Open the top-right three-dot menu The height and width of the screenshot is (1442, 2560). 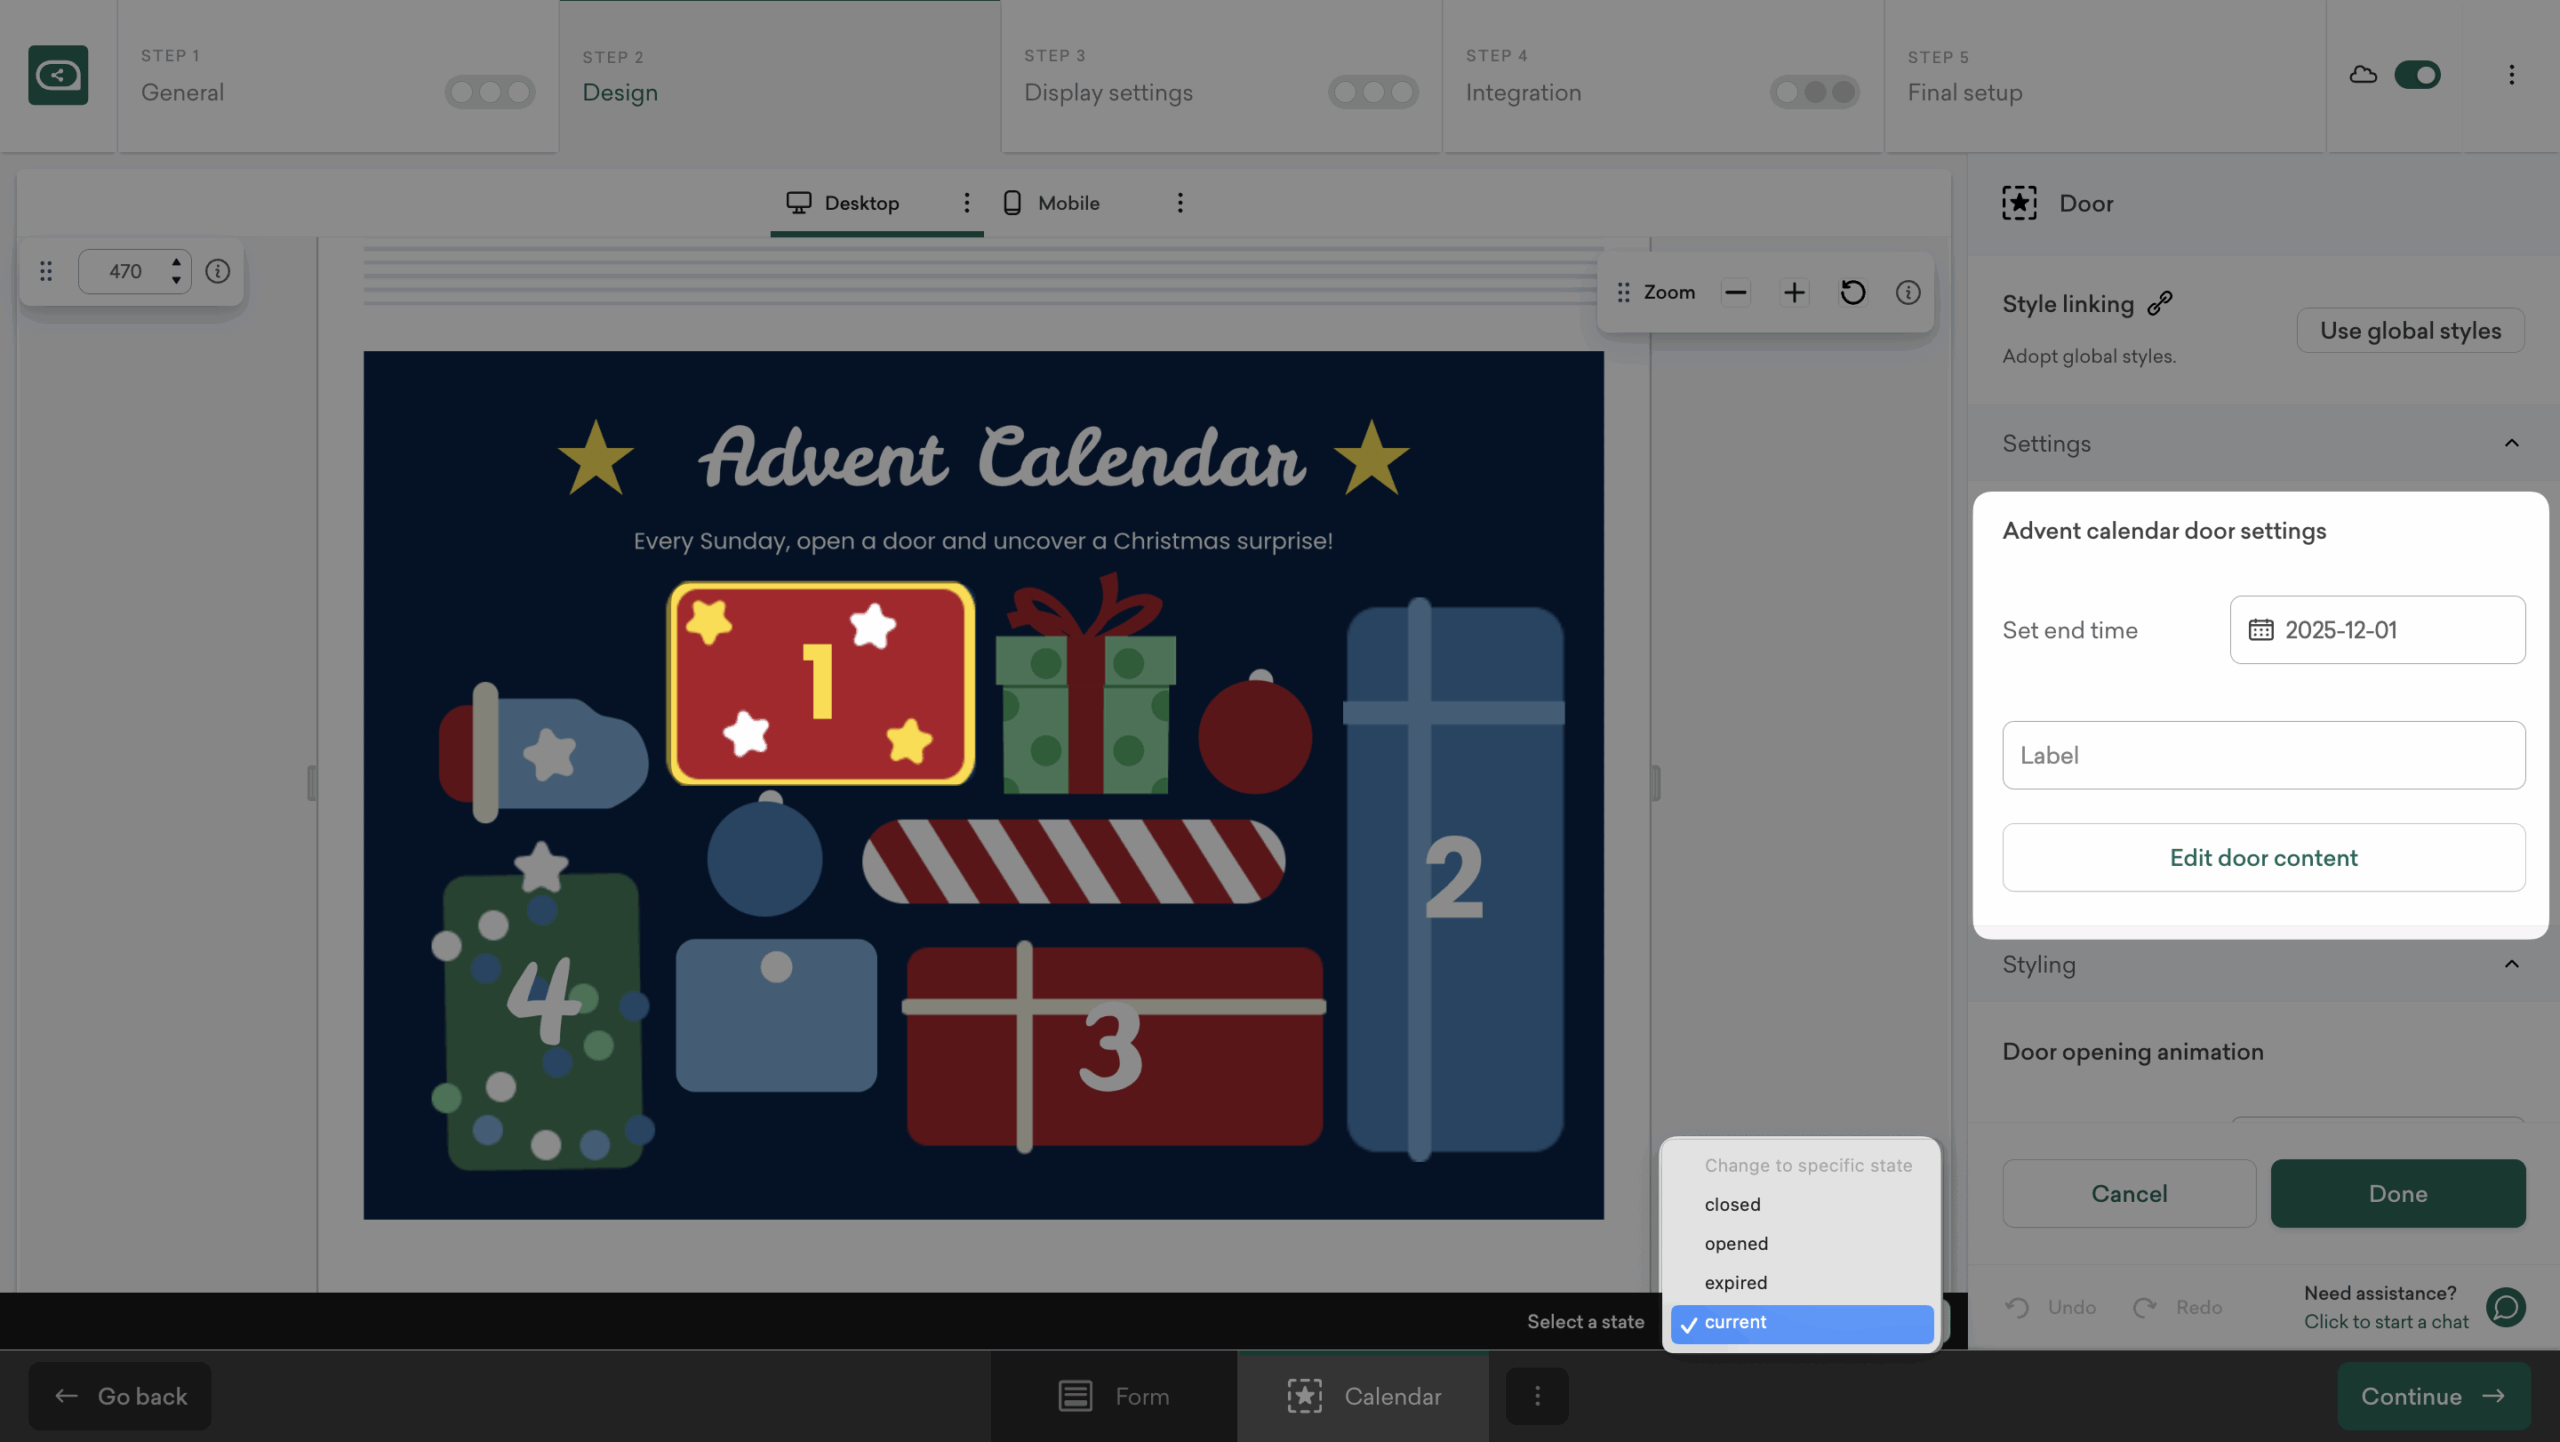click(x=2511, y=75)
